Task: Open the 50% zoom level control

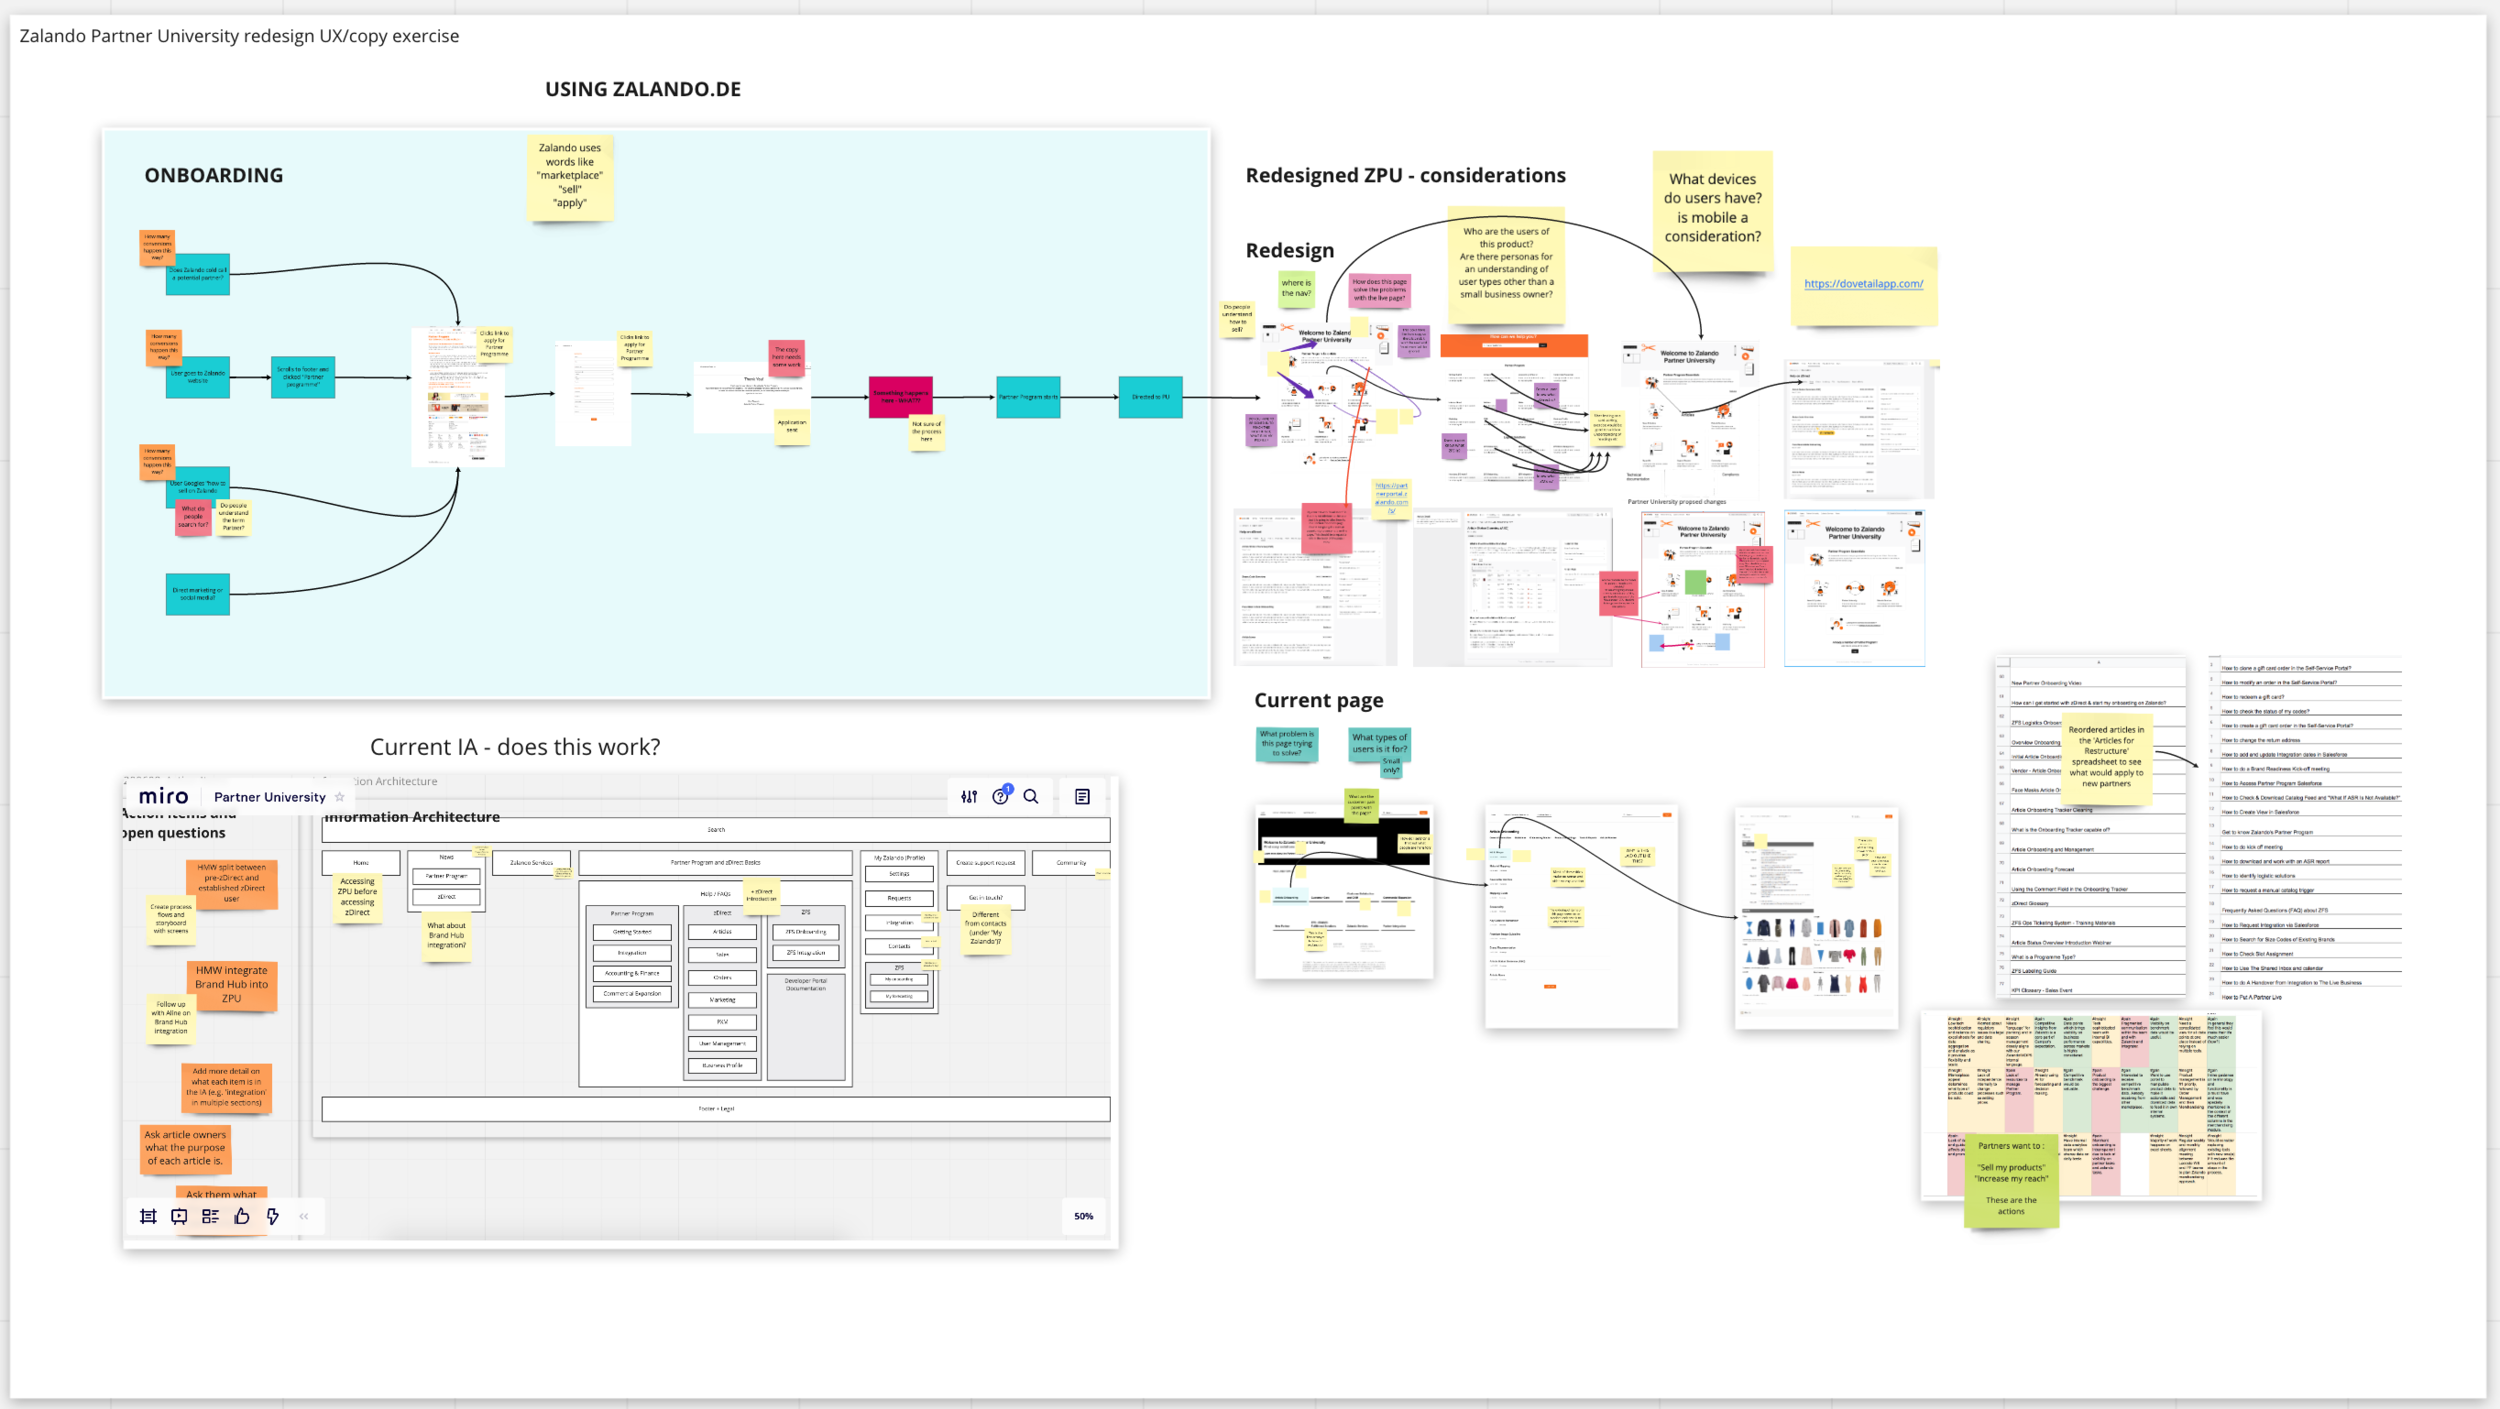Action: pos(1084,1216)
